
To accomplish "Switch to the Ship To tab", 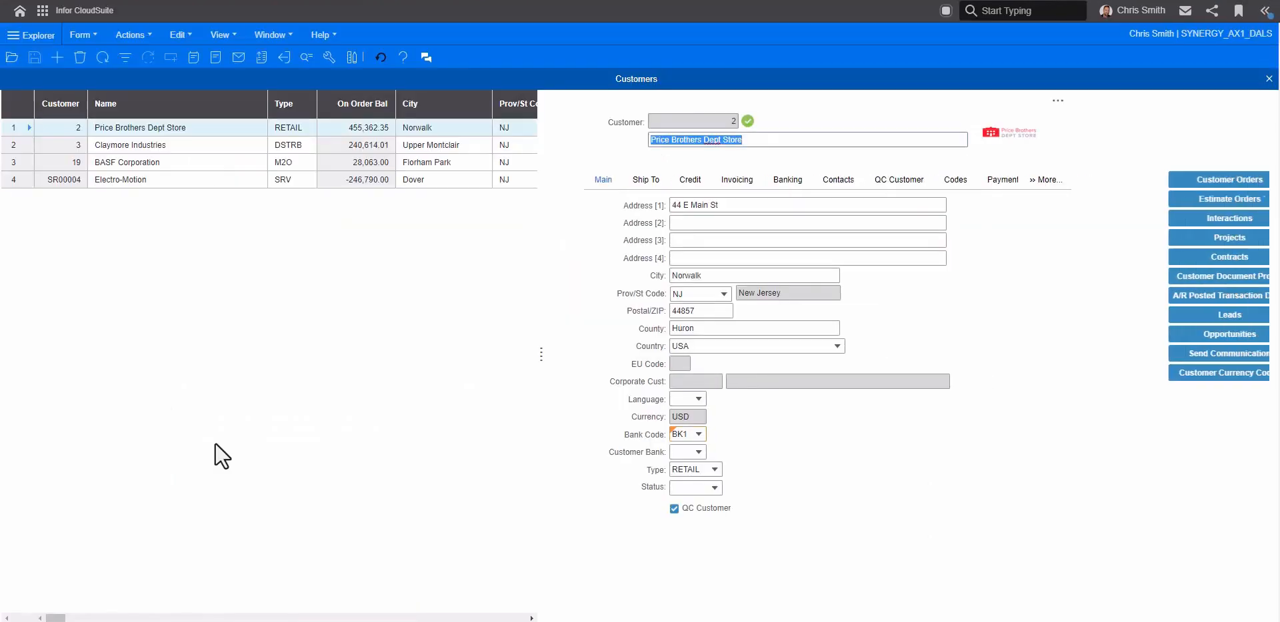I will [645, 180].
